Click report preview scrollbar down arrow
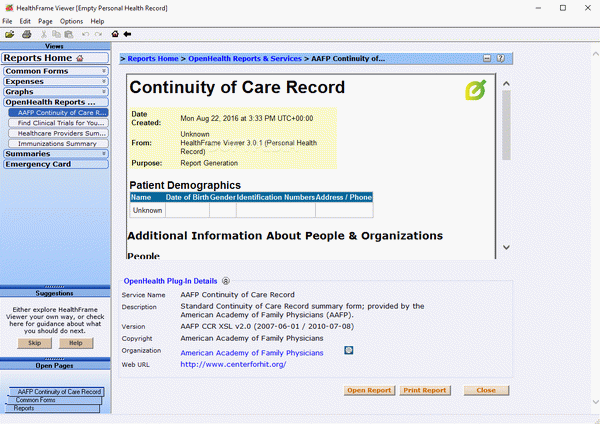 coord(506,247)
